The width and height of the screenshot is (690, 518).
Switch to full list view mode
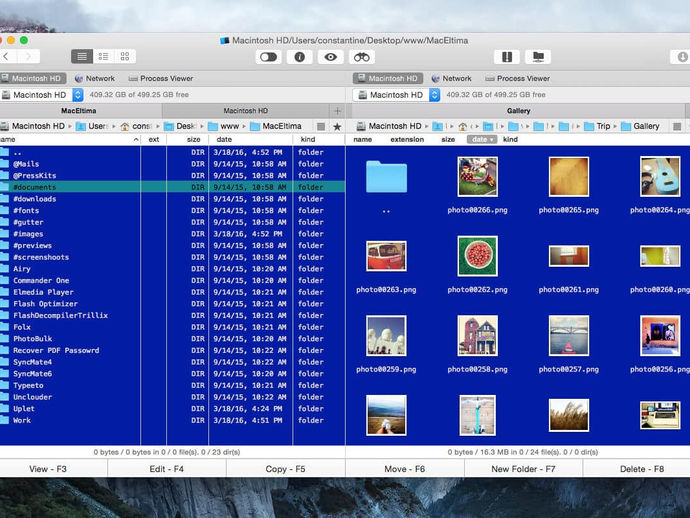[83, 57]
